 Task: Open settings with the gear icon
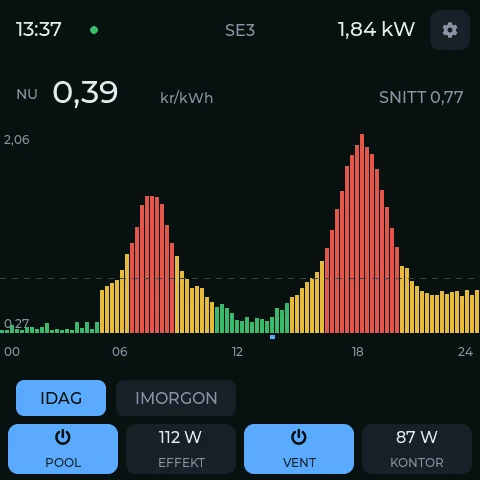(x=450, y=30)
